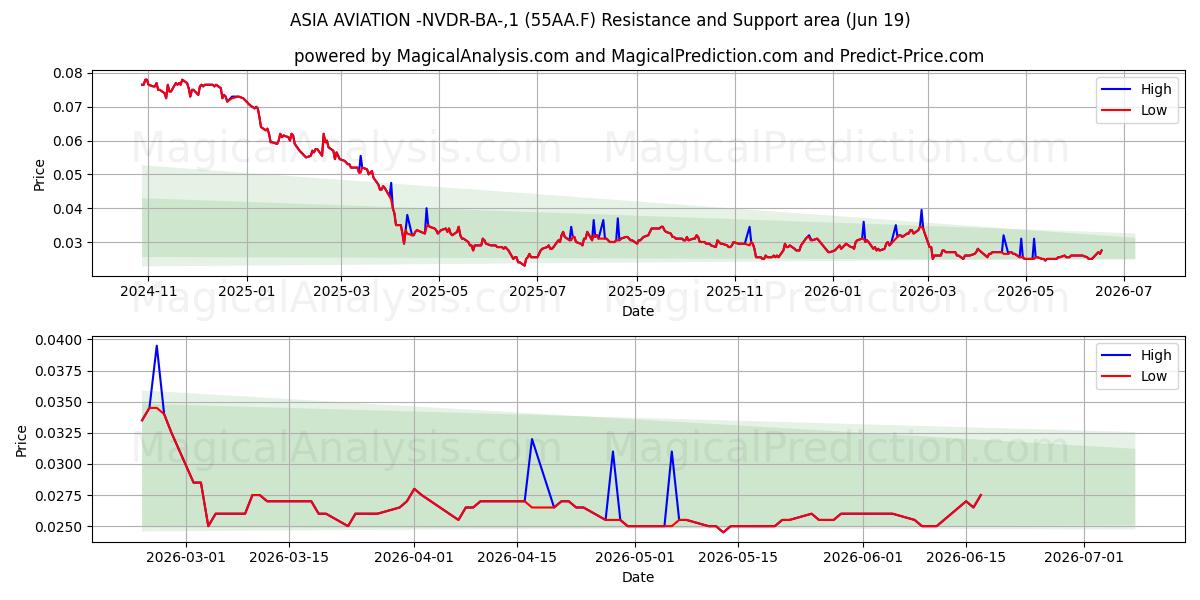The image size is (1200, 600).
Task: Click the 0.0395 High spike peak in bottom chart
Action: pos(156,346)
